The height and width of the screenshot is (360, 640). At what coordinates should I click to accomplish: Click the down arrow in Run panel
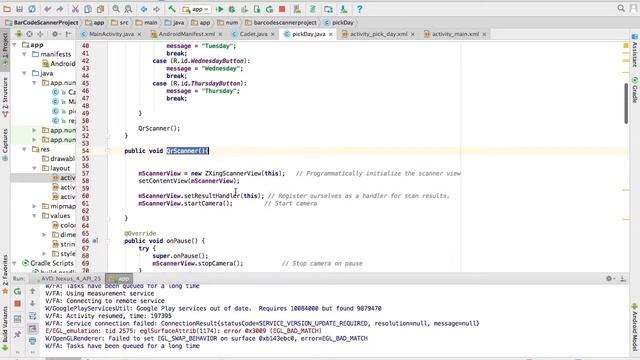pyautogui.click(x=33, y=304)
